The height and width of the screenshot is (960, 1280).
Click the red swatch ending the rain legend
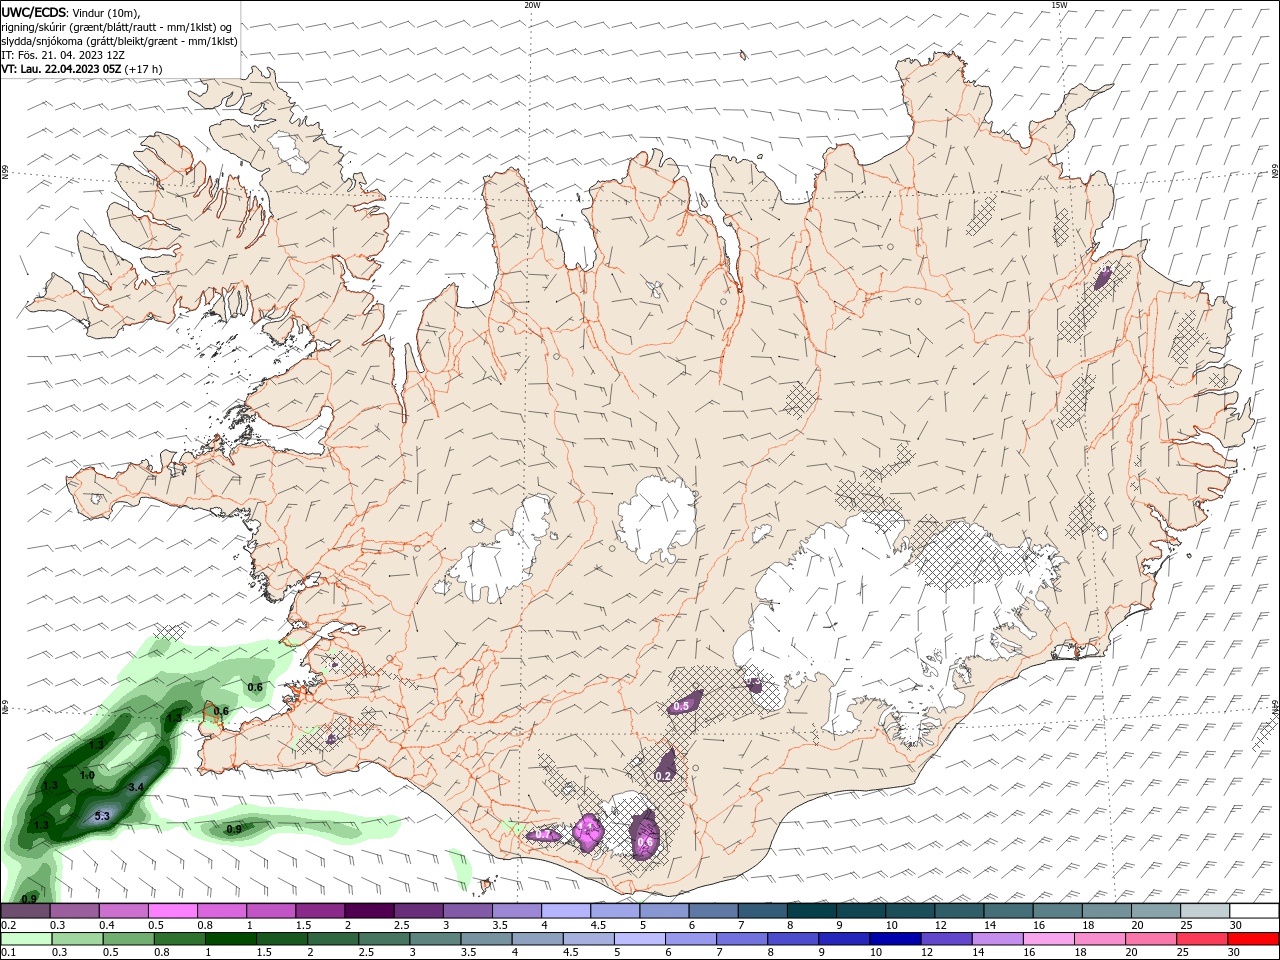click(1254, 939)
